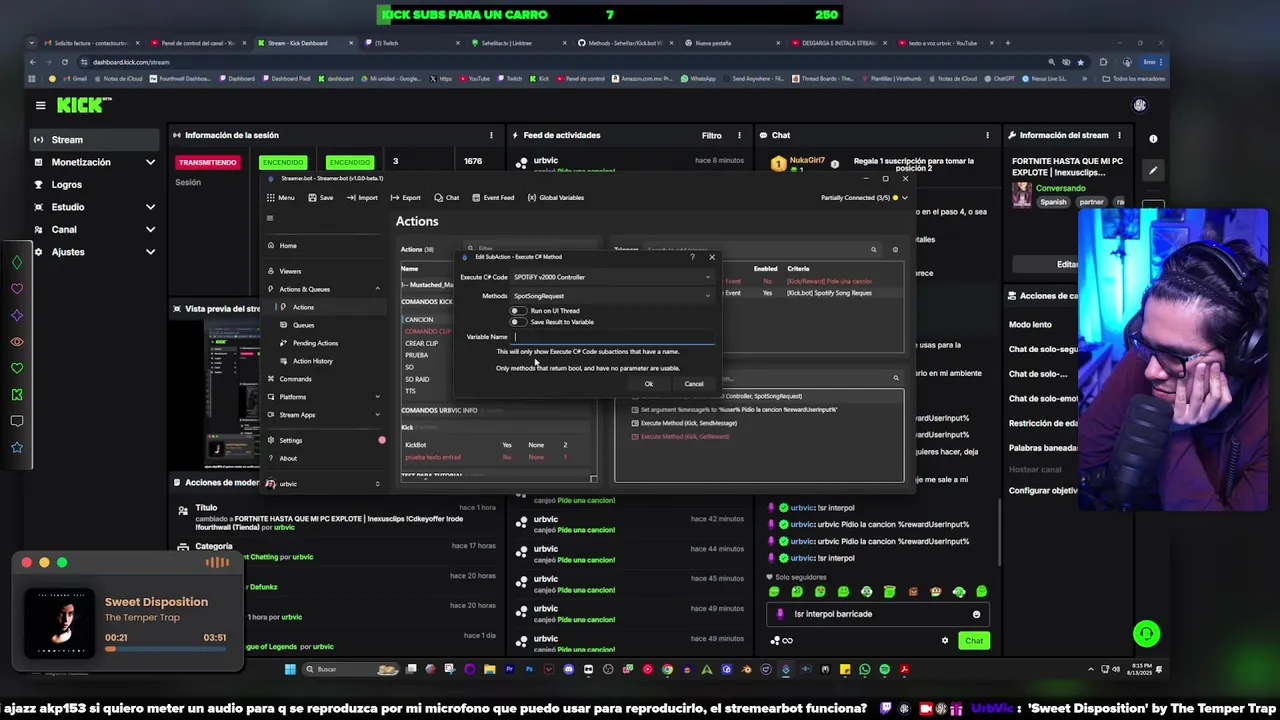The height and width of the screenshot is (720, 1280).
Task: Click Spotify icon in Windows taskbar
Action: click(x=884, y=669)
